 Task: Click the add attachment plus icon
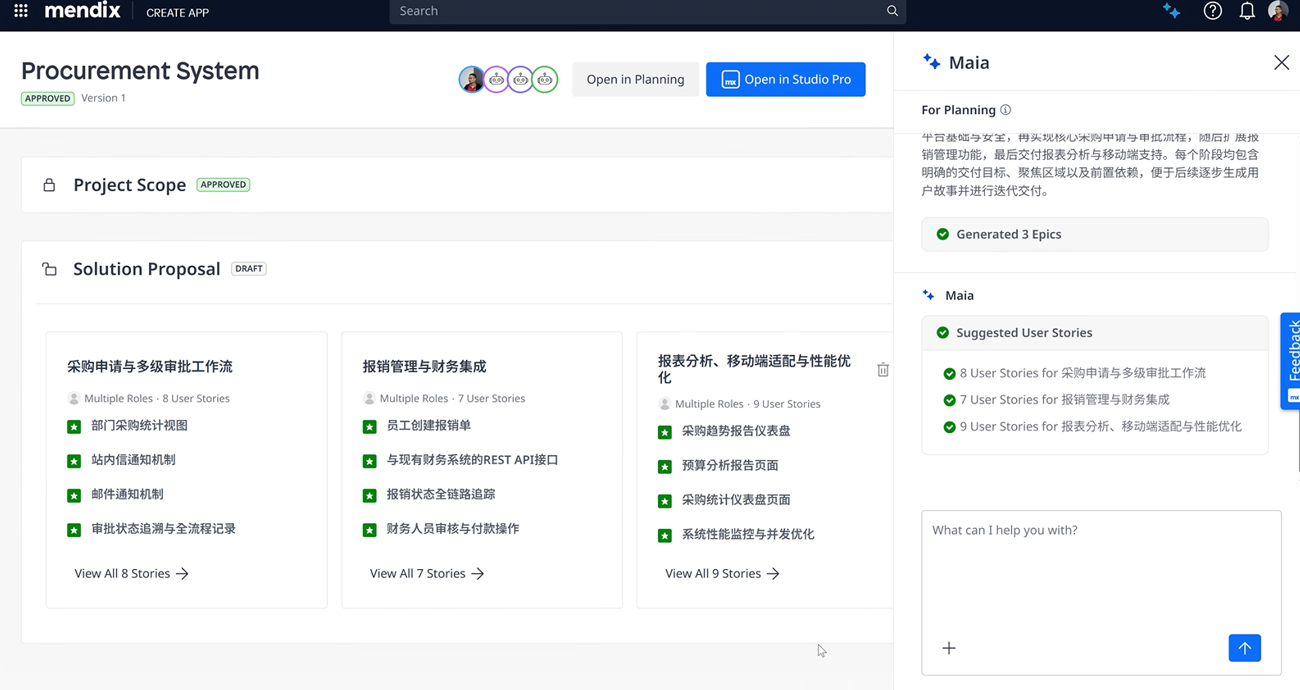[949, 648]
